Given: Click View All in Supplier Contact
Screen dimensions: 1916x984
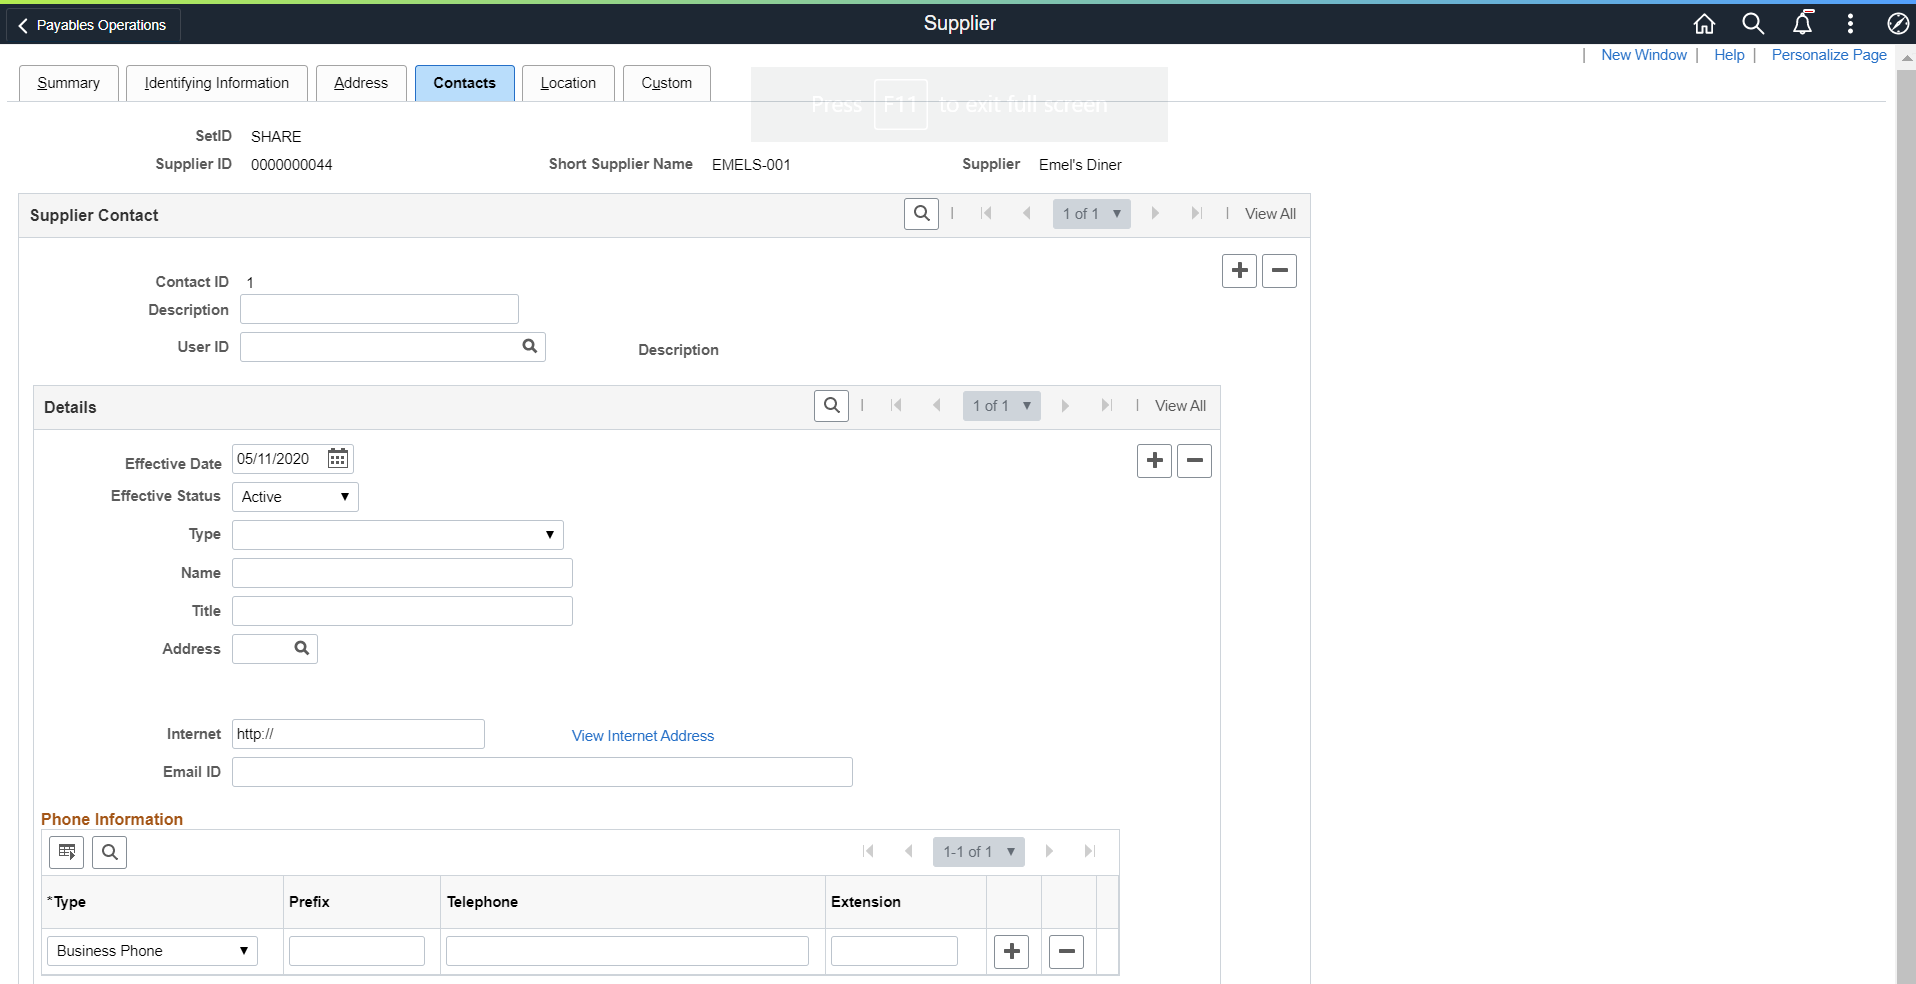Looking at the screenshot, I should [x=1270, y=214].
